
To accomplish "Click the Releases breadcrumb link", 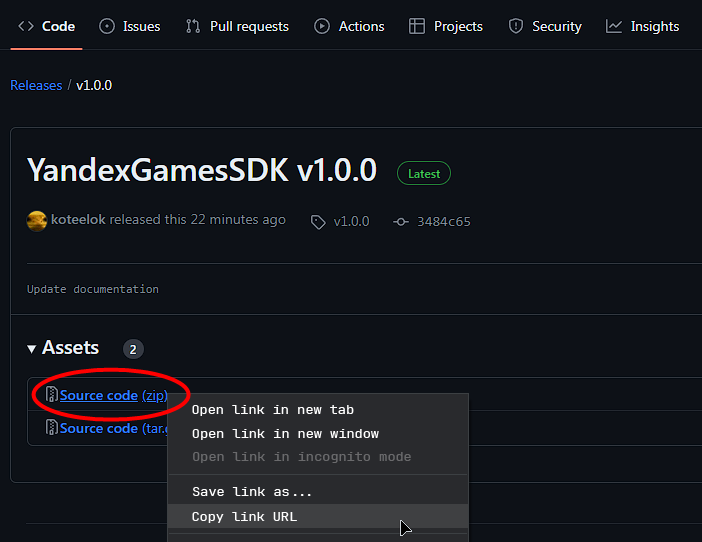I will (36, 85).
